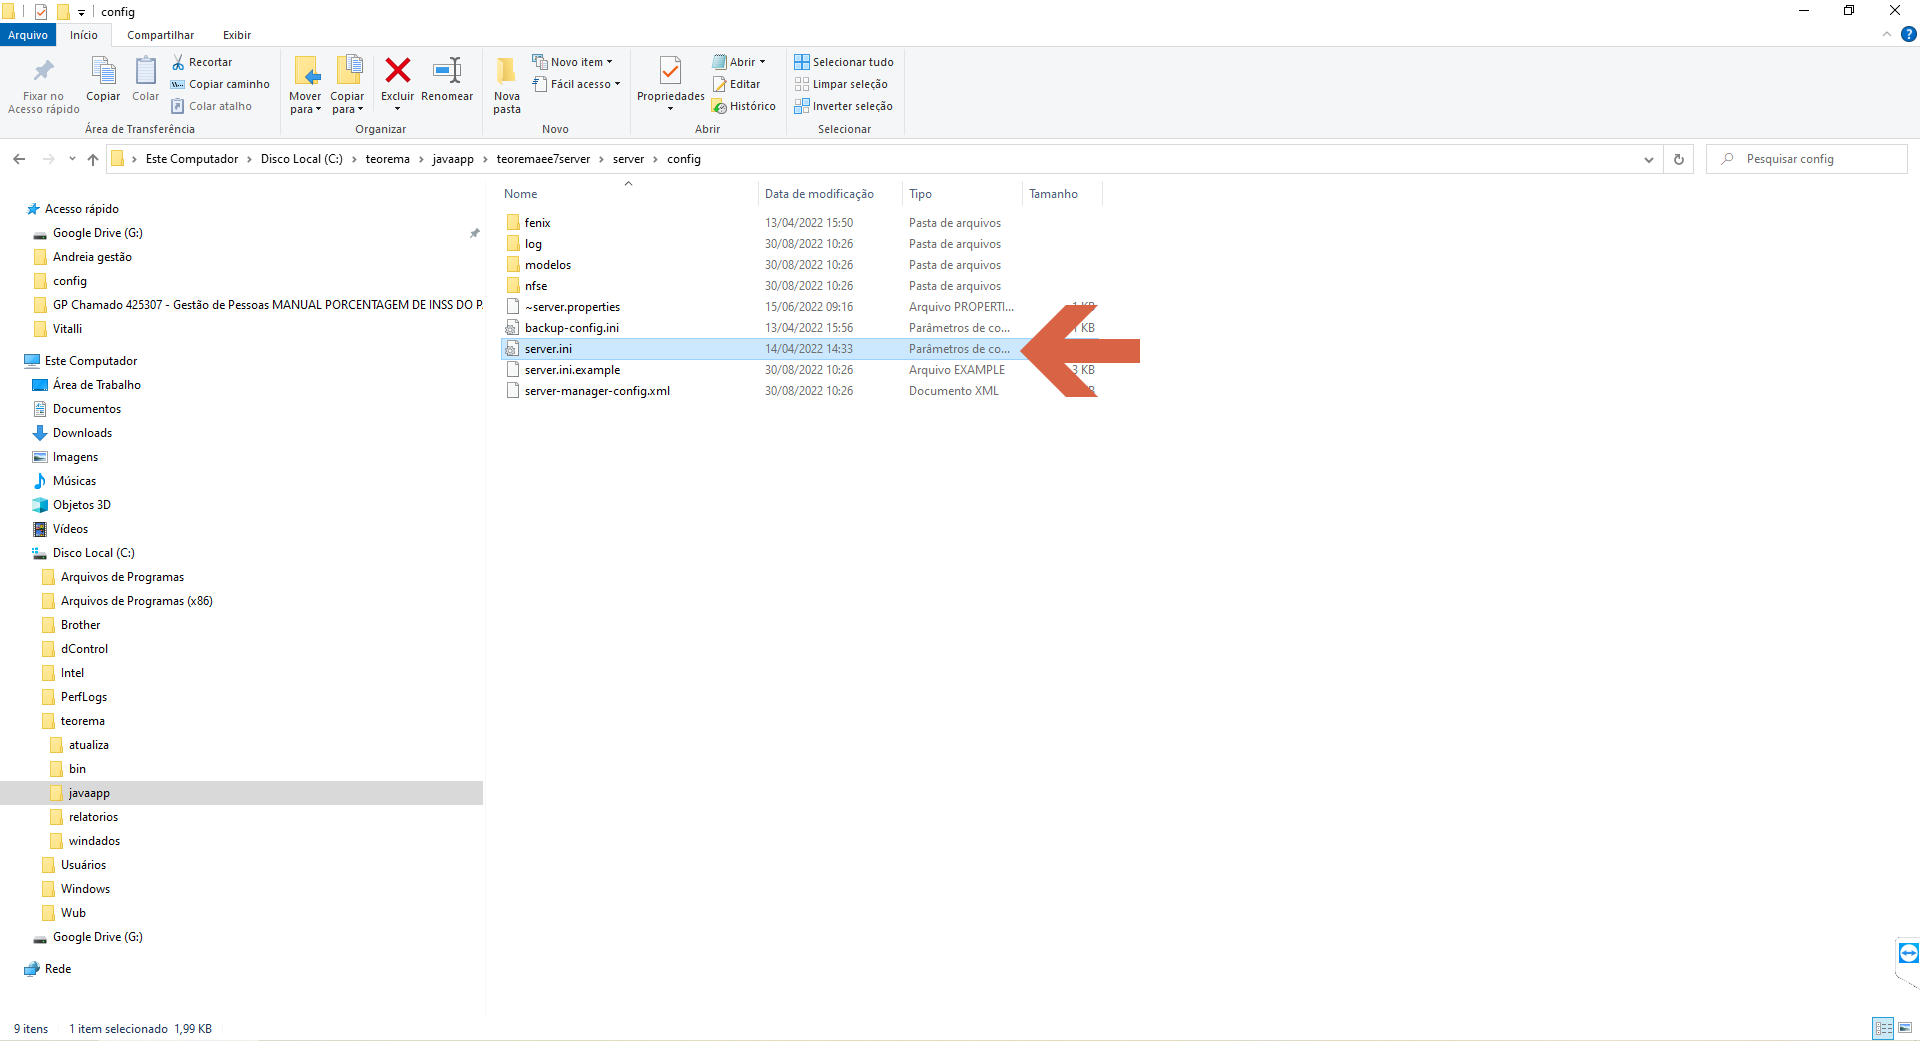Click javaapp in the address path
This screenshot has width=1920, height=1041.
(x=453, y=159)
